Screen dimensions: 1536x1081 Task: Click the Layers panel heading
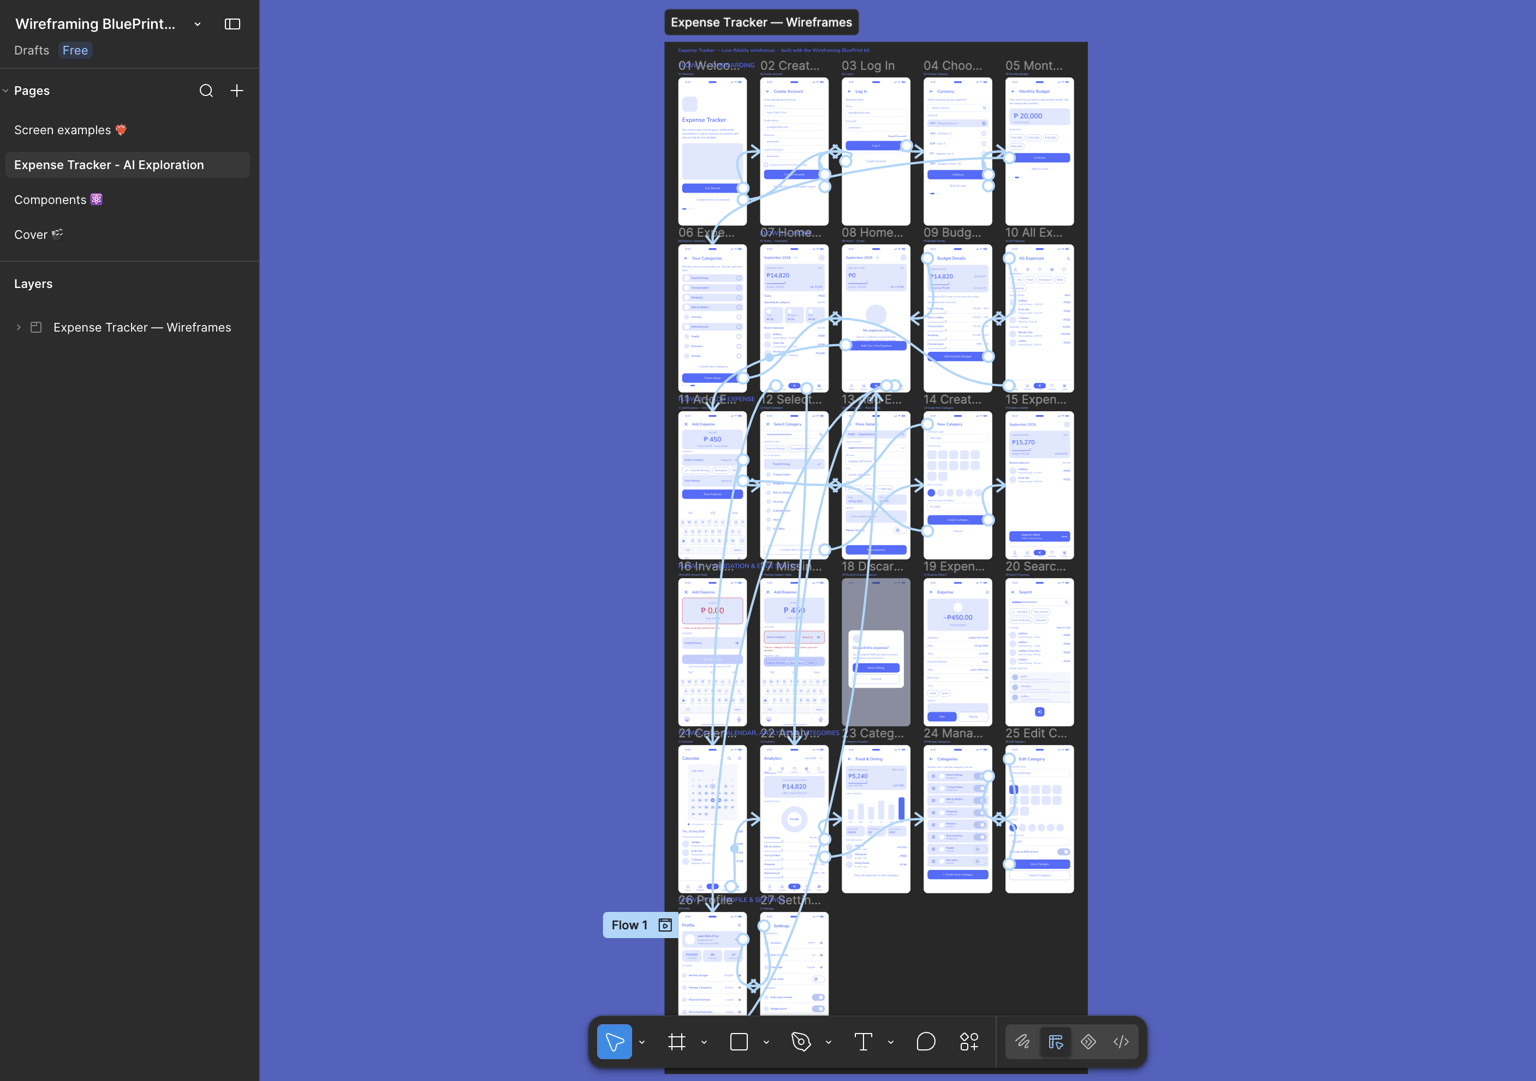pyautogui.click(x=33, y=284)
